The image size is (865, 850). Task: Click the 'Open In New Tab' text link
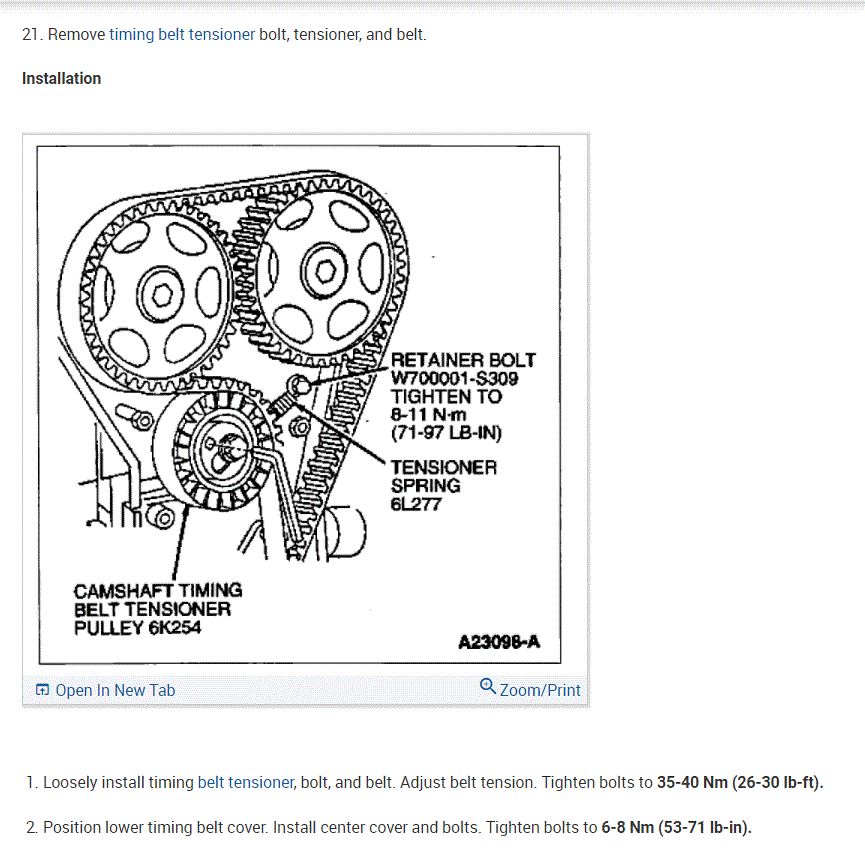click(x=115, y=690)
